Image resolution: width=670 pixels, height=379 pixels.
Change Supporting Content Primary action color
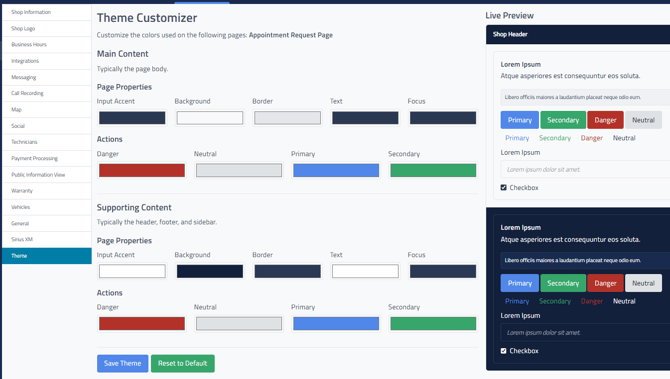(336, 323)
